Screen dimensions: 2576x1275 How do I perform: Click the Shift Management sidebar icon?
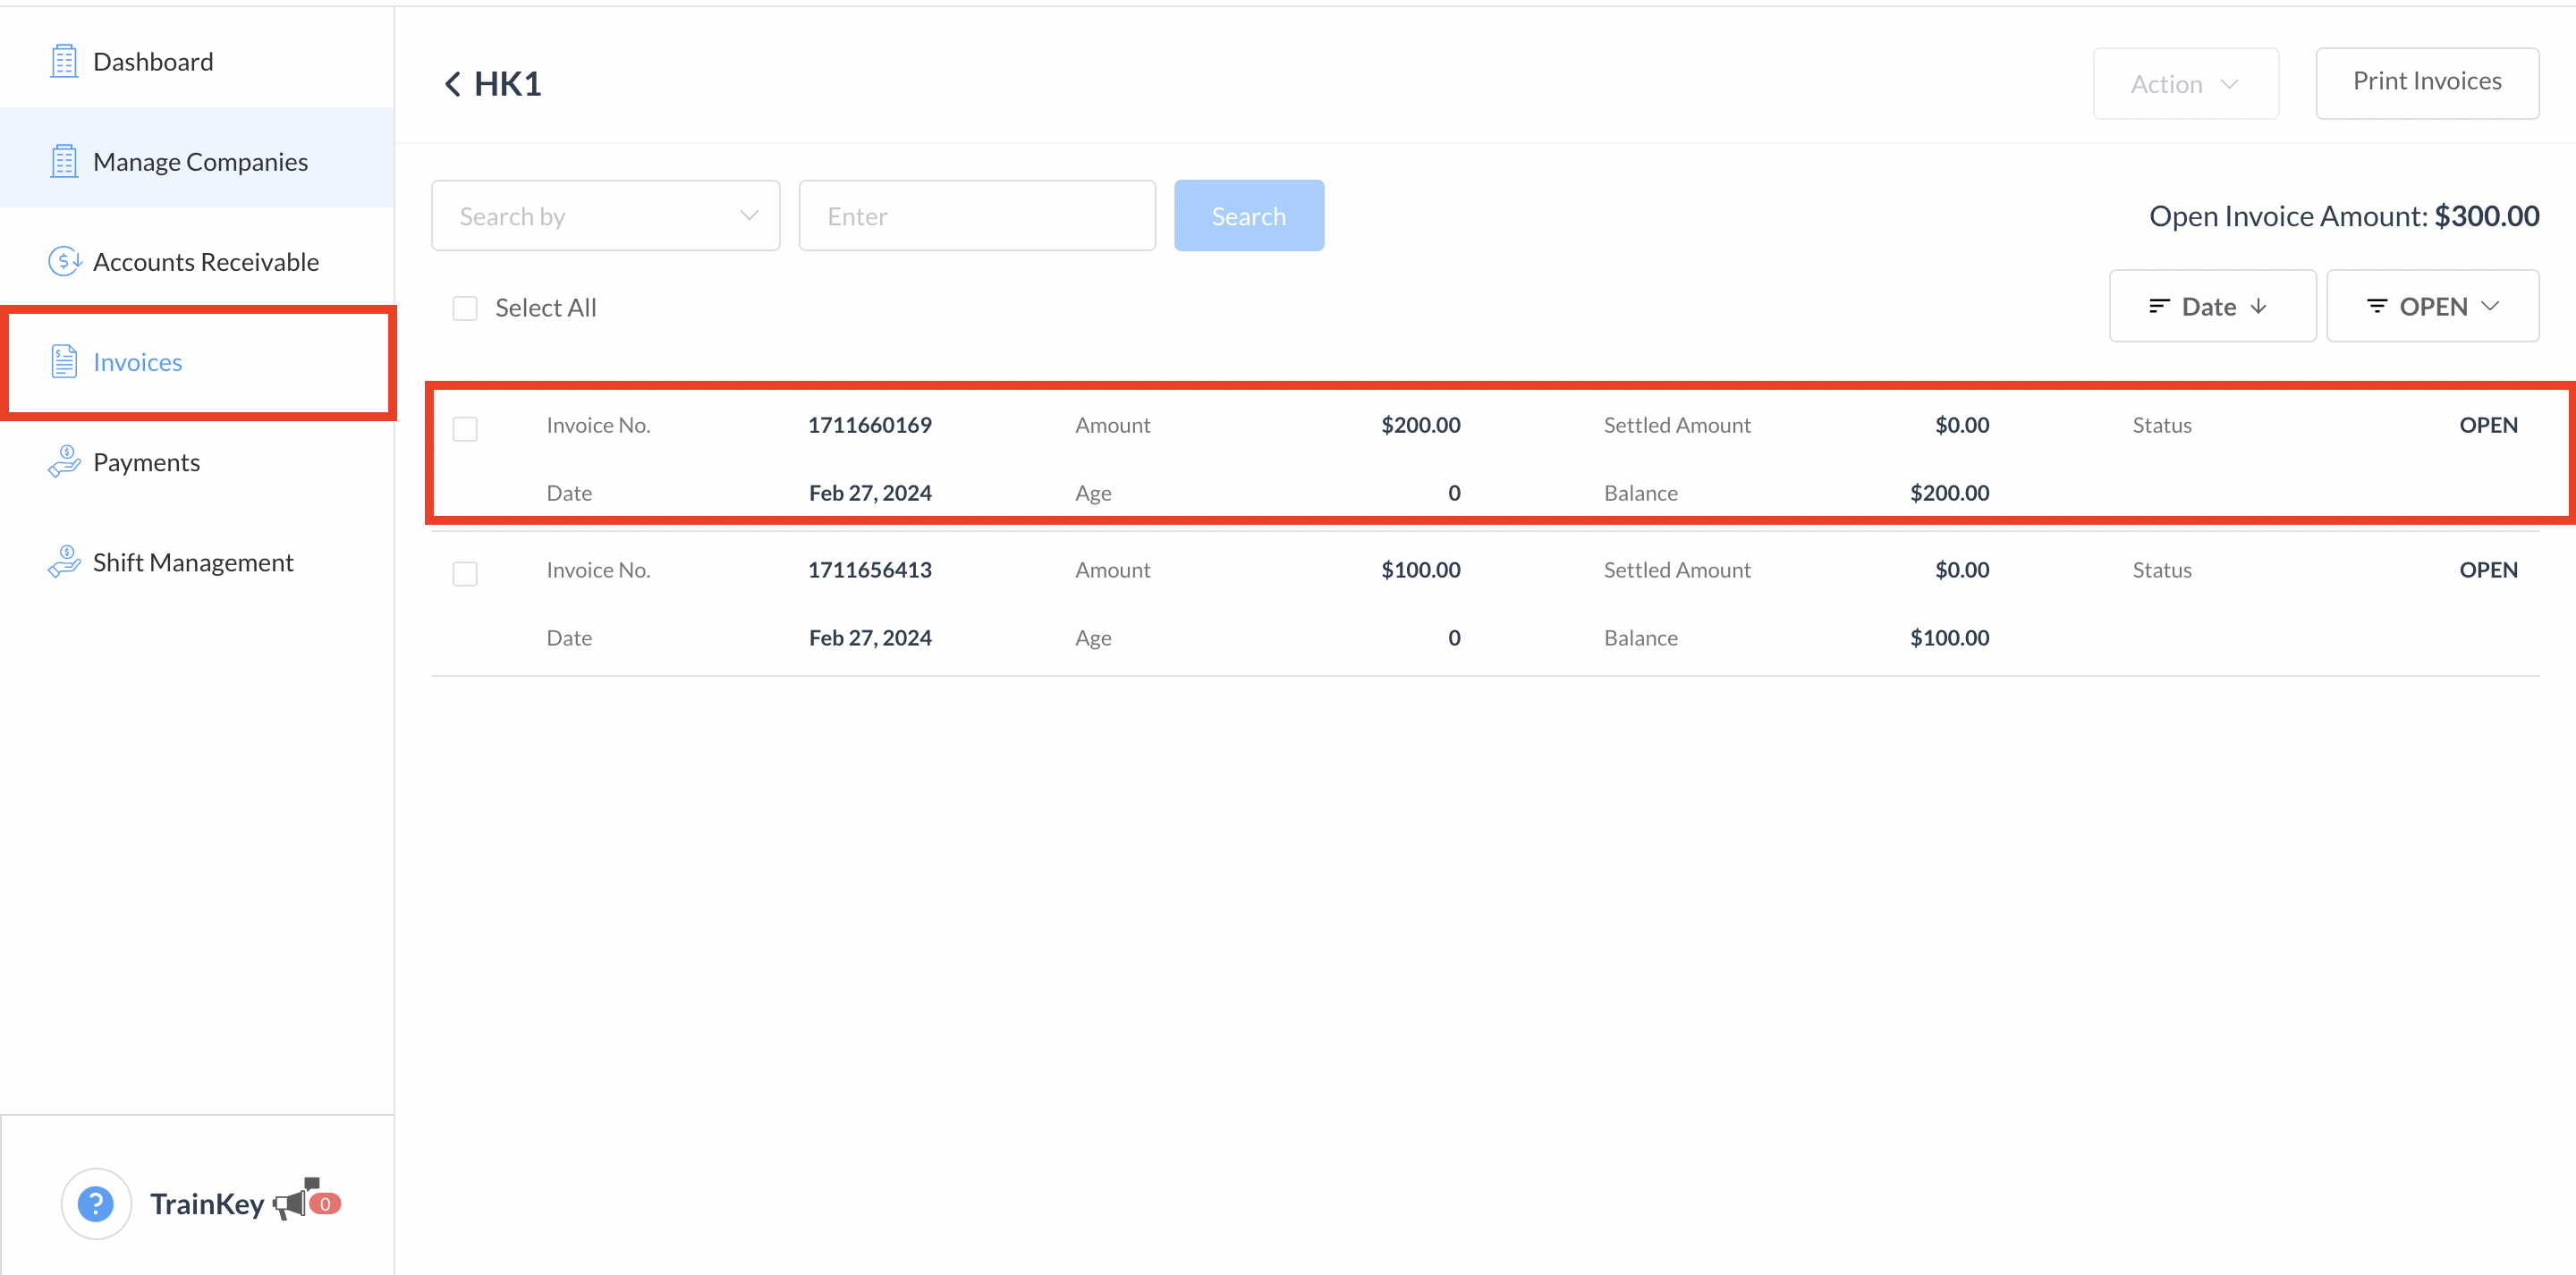pyautogui.click(x=64, y=562)
